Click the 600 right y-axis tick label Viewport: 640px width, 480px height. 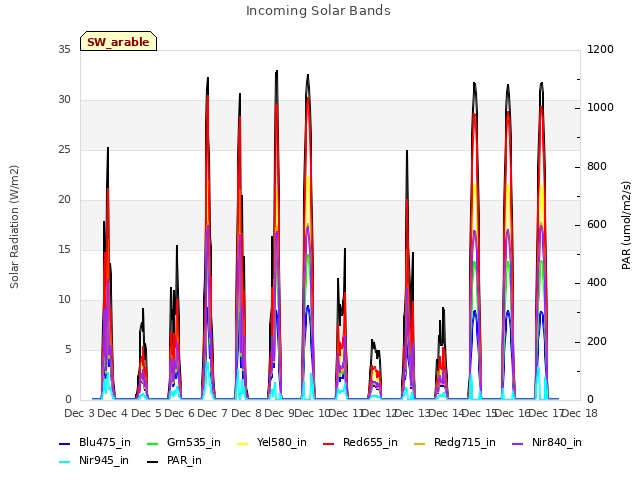point(597,224)
